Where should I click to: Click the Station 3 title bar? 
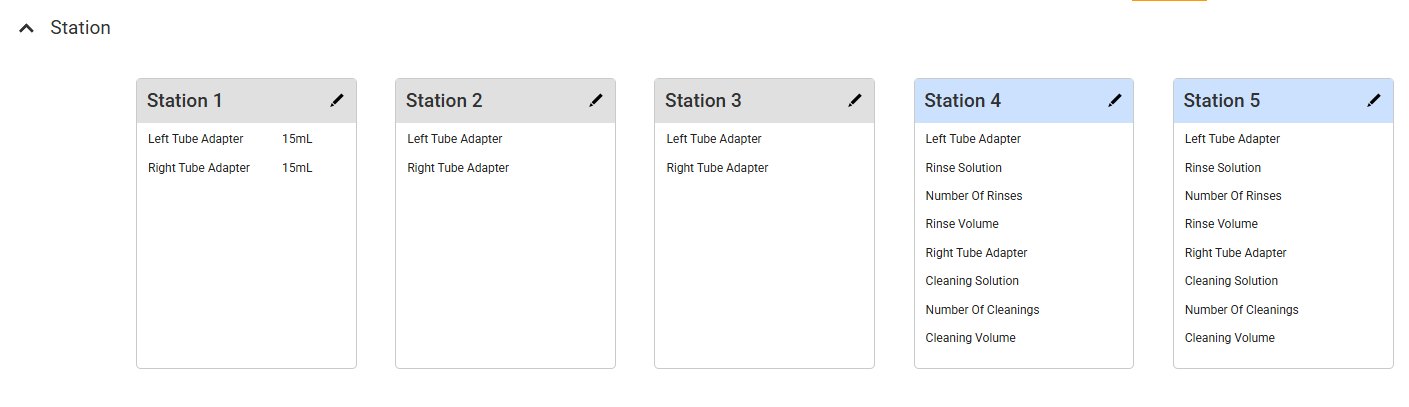coord(750,101)
